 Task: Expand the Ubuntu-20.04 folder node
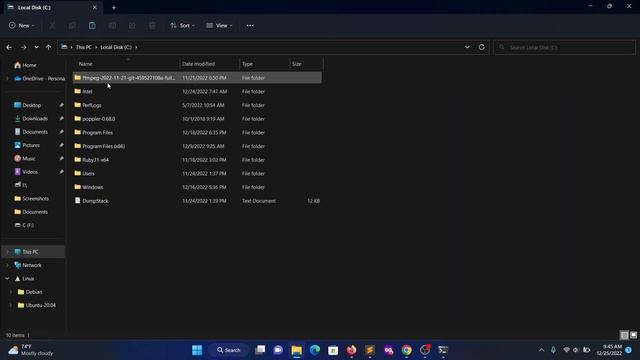(11, 305)
